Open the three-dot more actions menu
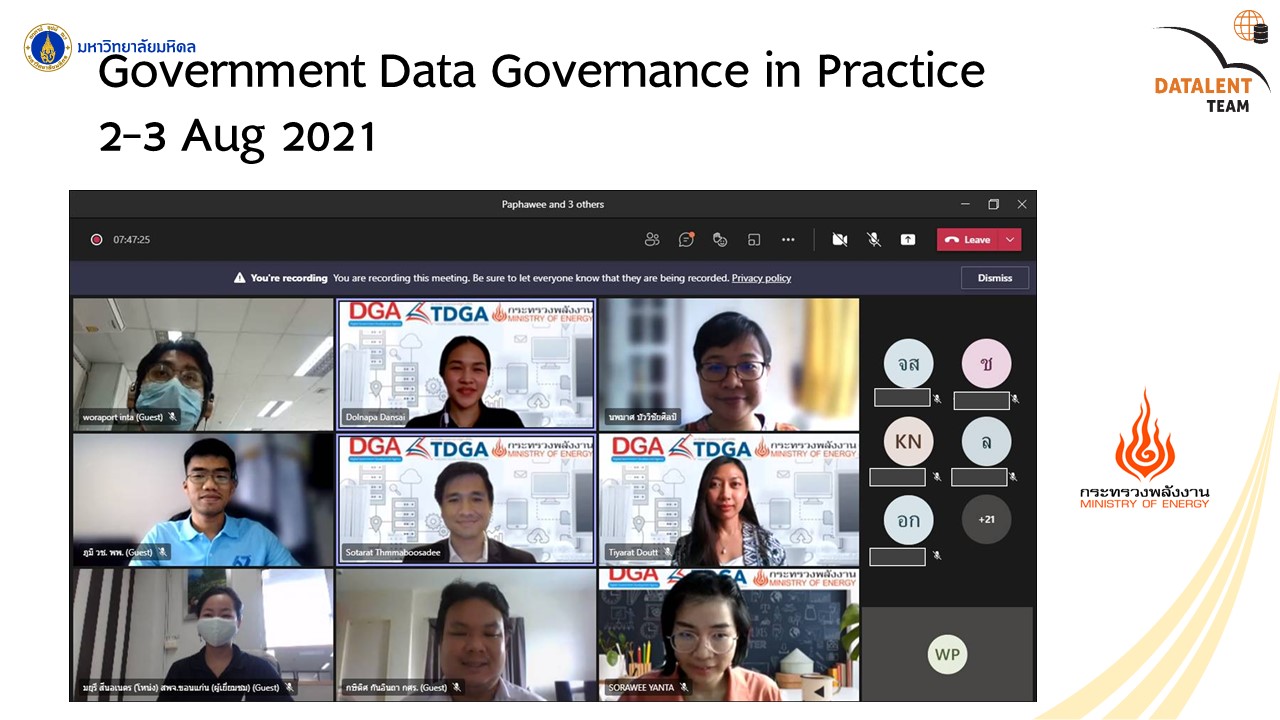This screenshot has height=720, width=1280. (788, 240)
